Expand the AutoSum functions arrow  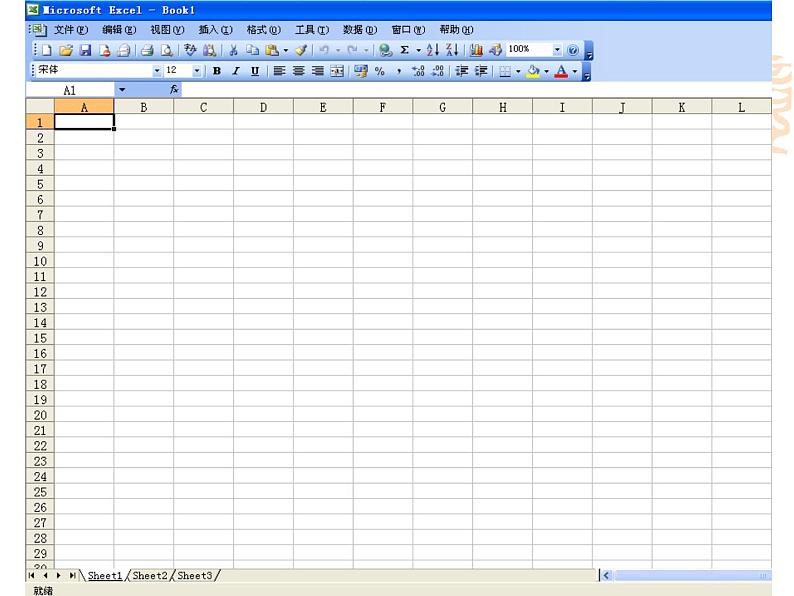(418, 50)
